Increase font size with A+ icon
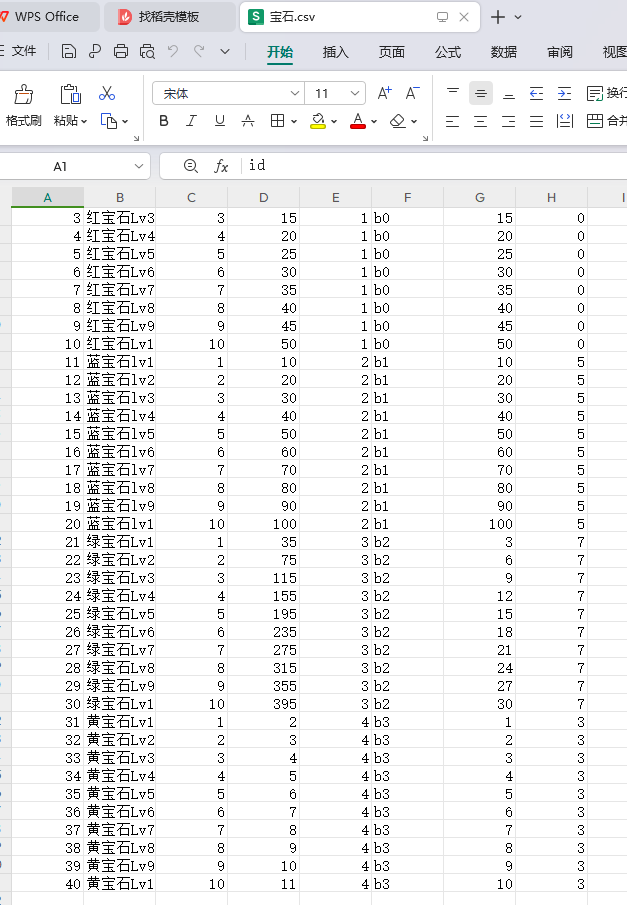627x905 pixels. (x=385, y=93)
